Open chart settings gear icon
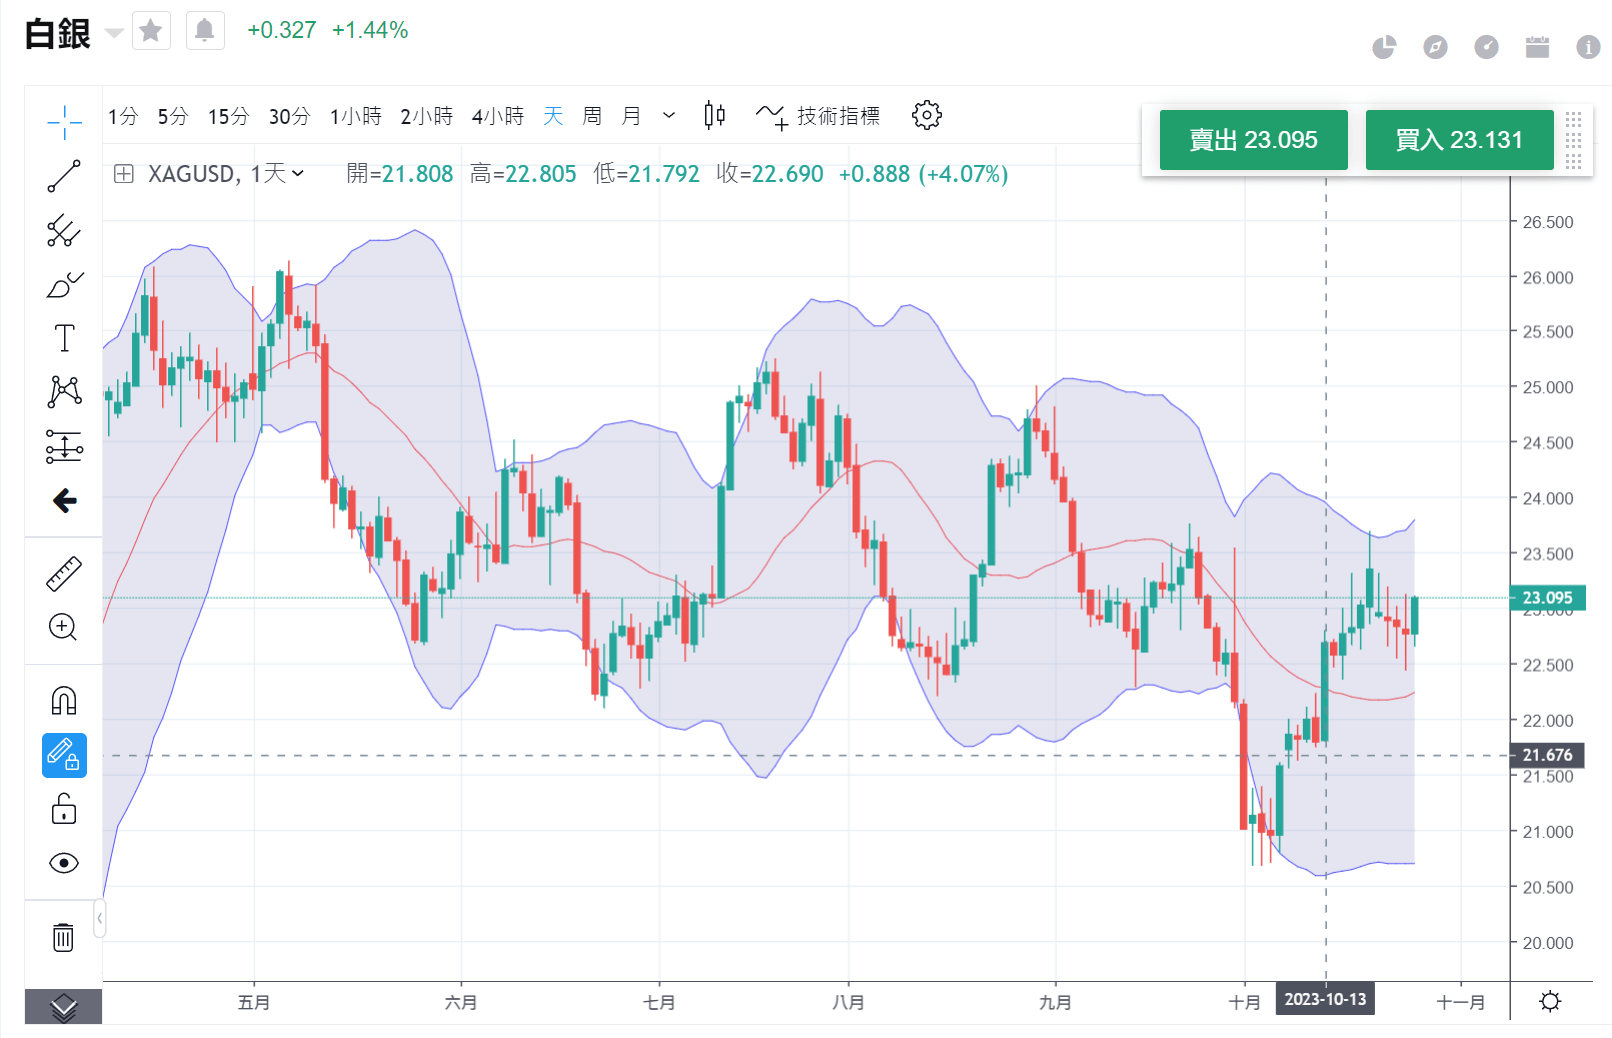Viewport: 1612px width, 1038px height. [x=926, y=116]
